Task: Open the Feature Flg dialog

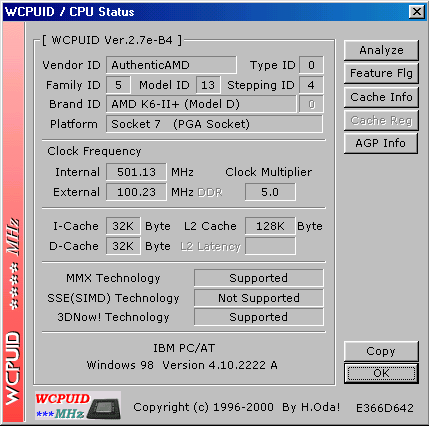Action: pyautogui.click(x=381, y=73)
